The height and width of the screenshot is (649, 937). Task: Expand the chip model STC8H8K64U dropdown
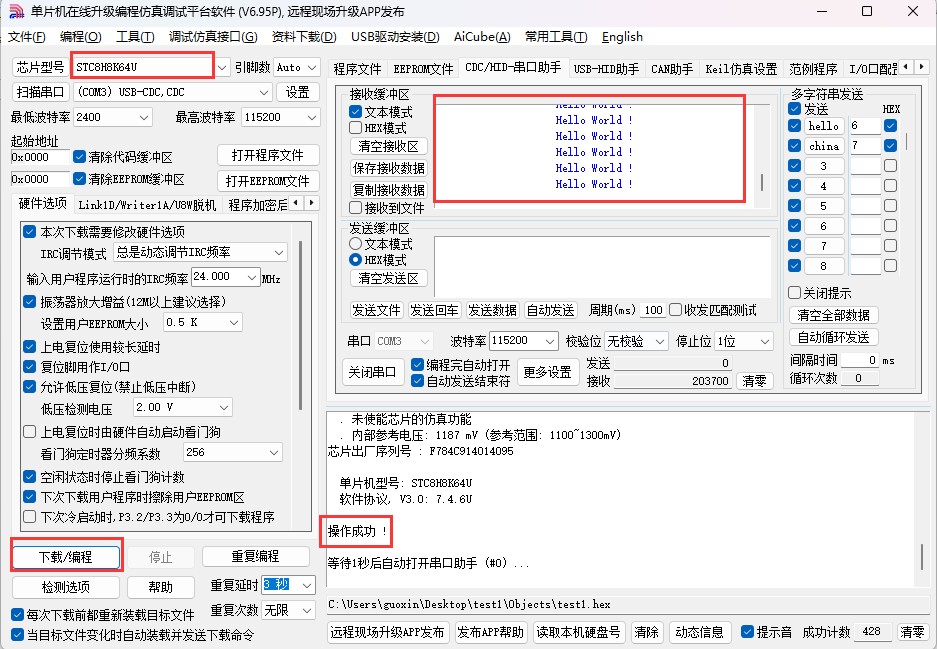pyautogui.click(x=222, y=68)
